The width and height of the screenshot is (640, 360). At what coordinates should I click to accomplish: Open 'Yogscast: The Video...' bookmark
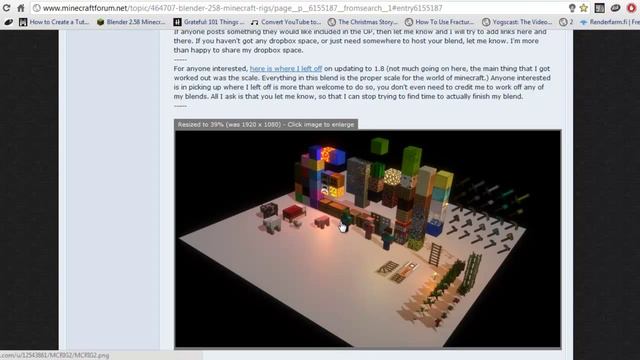click(x=517, y=22)
